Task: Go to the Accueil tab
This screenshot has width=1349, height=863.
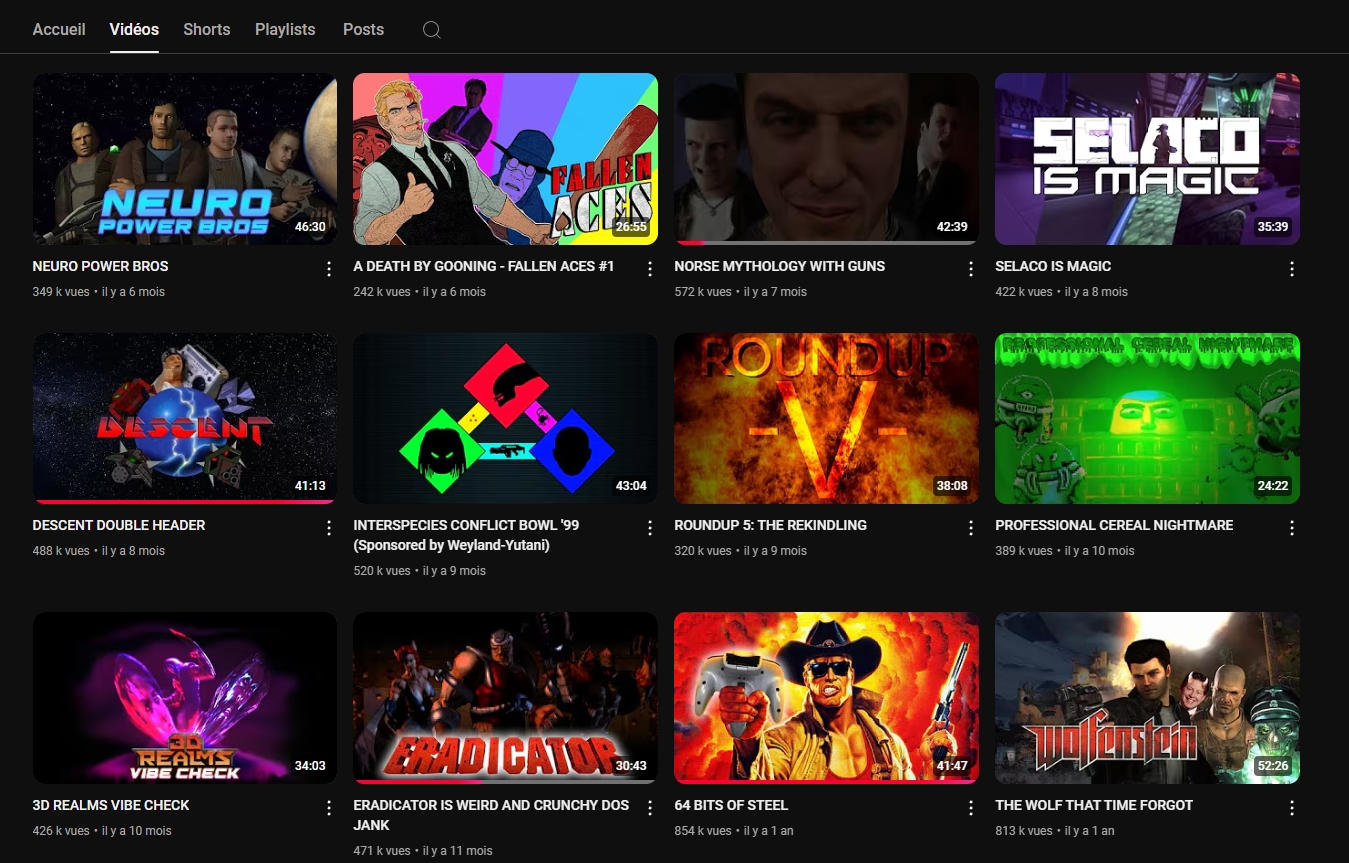Action: [59, 29]
